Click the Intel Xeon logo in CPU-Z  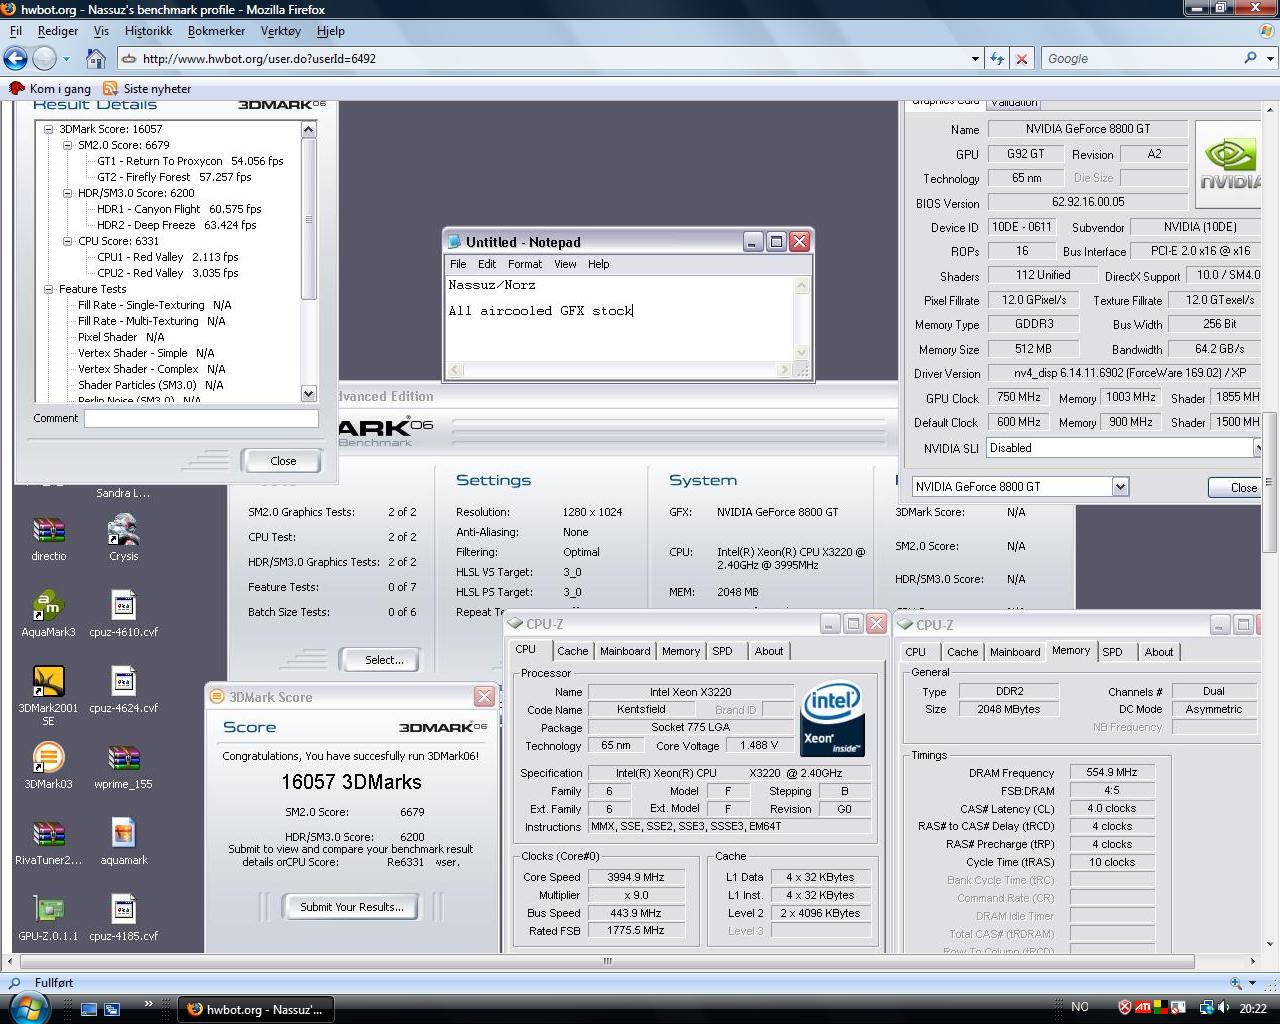click(x=832, y=719)
